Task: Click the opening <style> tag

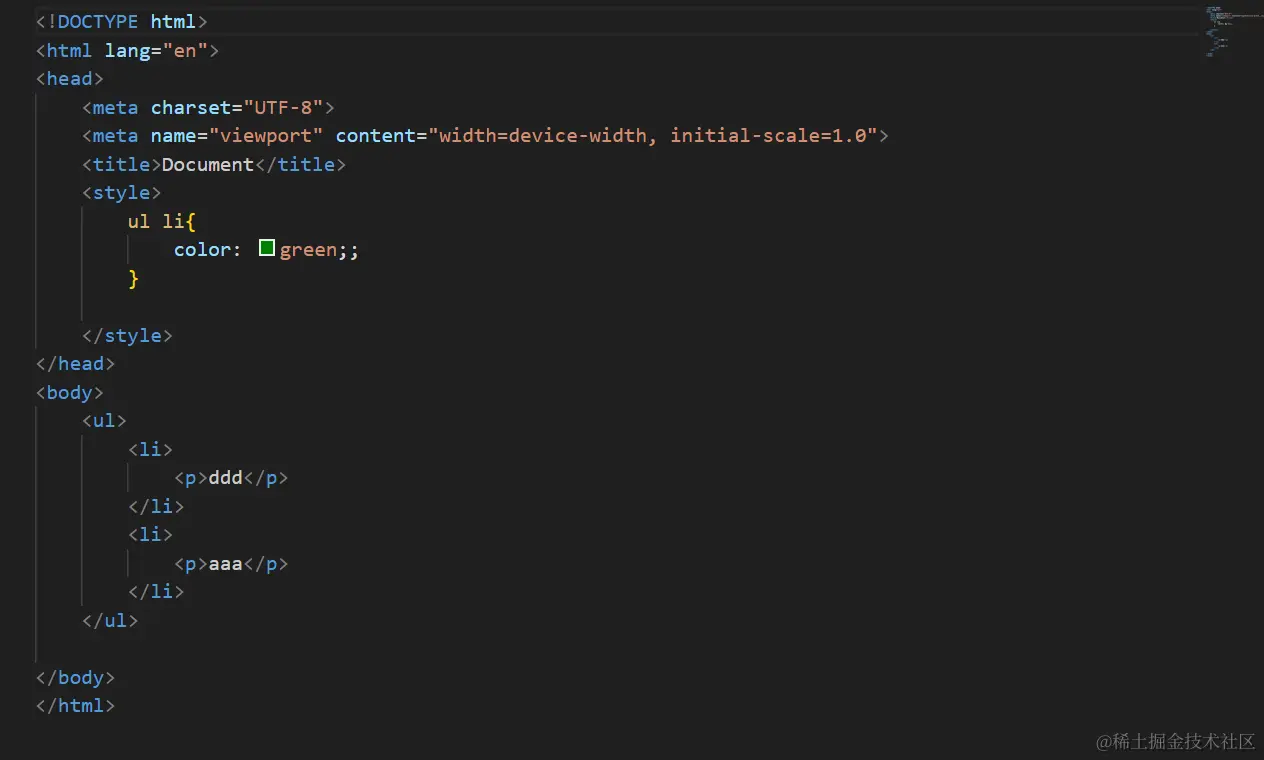Action: pyautogui.click(x=121, y=192)
